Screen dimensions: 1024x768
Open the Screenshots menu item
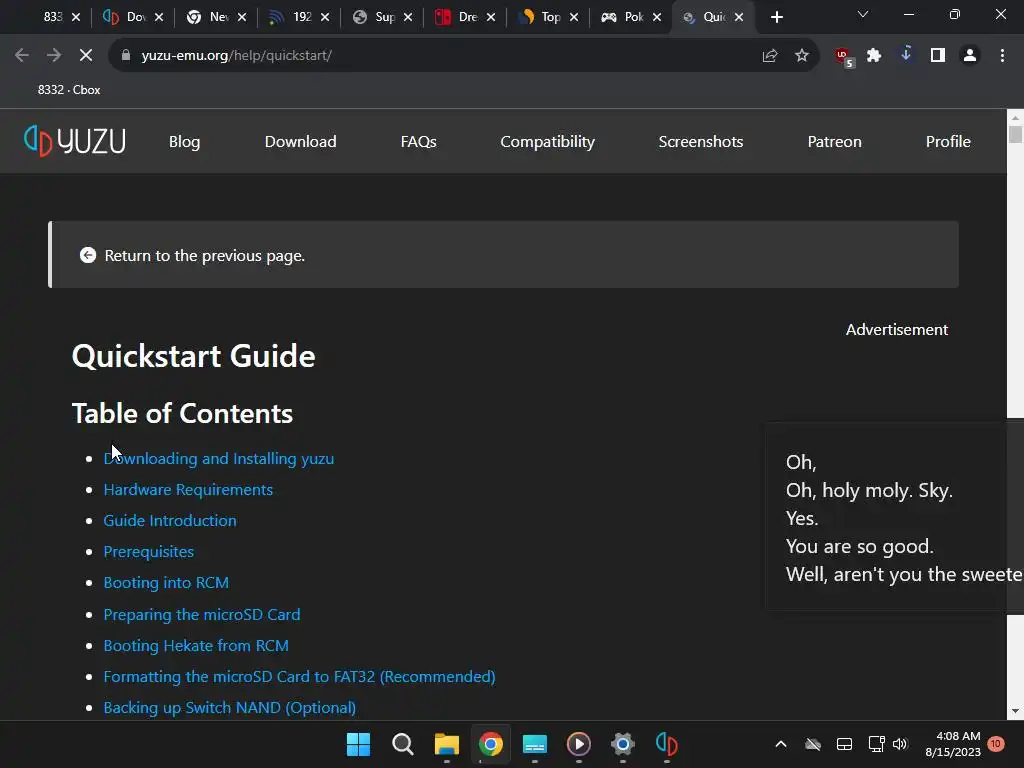701,141
